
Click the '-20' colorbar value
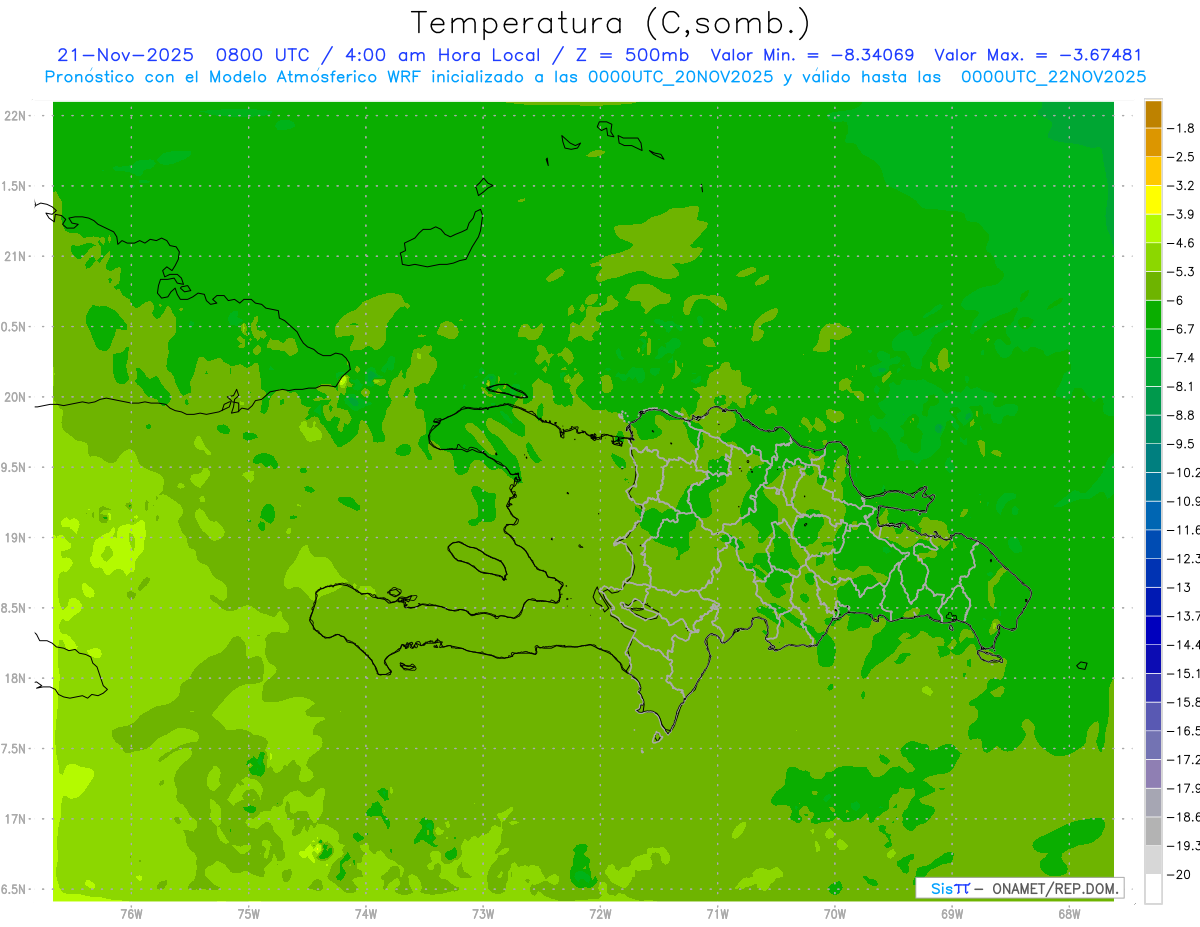coord(1179,875)
